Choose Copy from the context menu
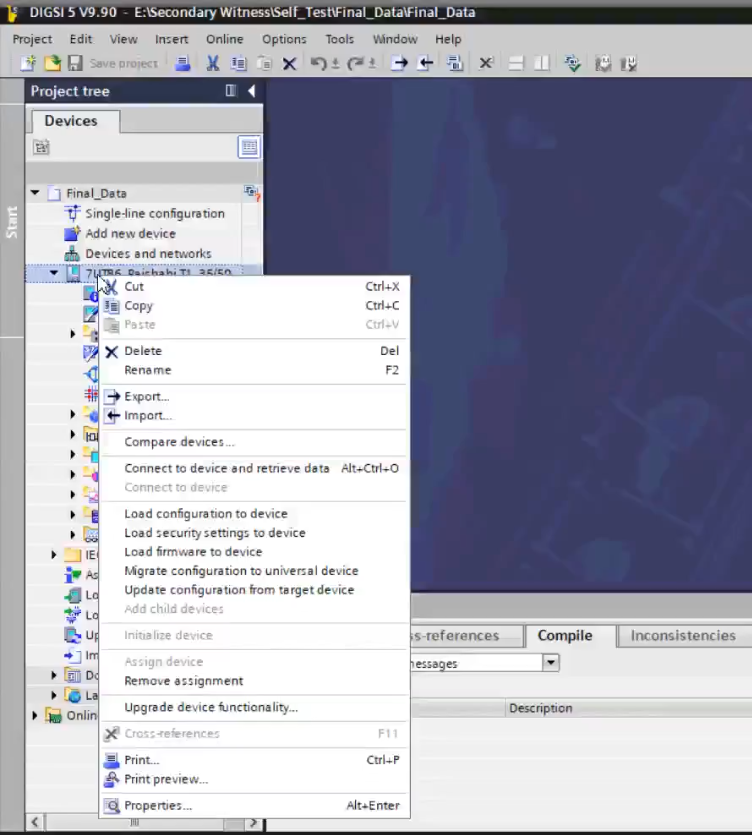This screenshot has height=835, width=752. click(255, 306)
